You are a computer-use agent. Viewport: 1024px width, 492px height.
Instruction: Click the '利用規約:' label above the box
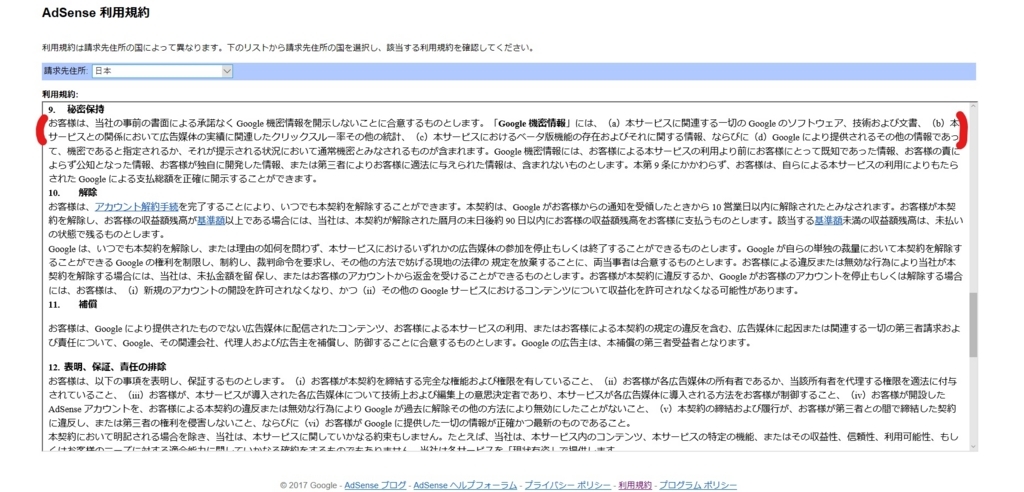(x=61, y=93)
